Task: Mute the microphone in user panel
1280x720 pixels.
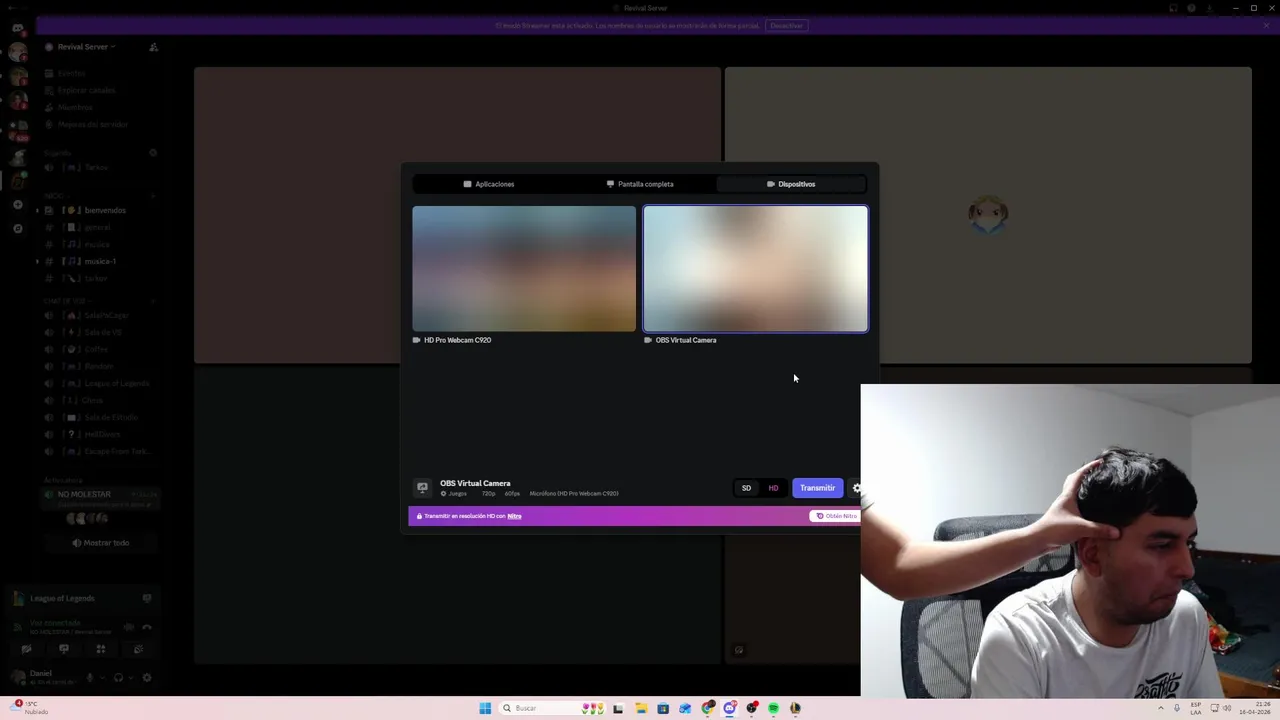Action: (89, 677)
